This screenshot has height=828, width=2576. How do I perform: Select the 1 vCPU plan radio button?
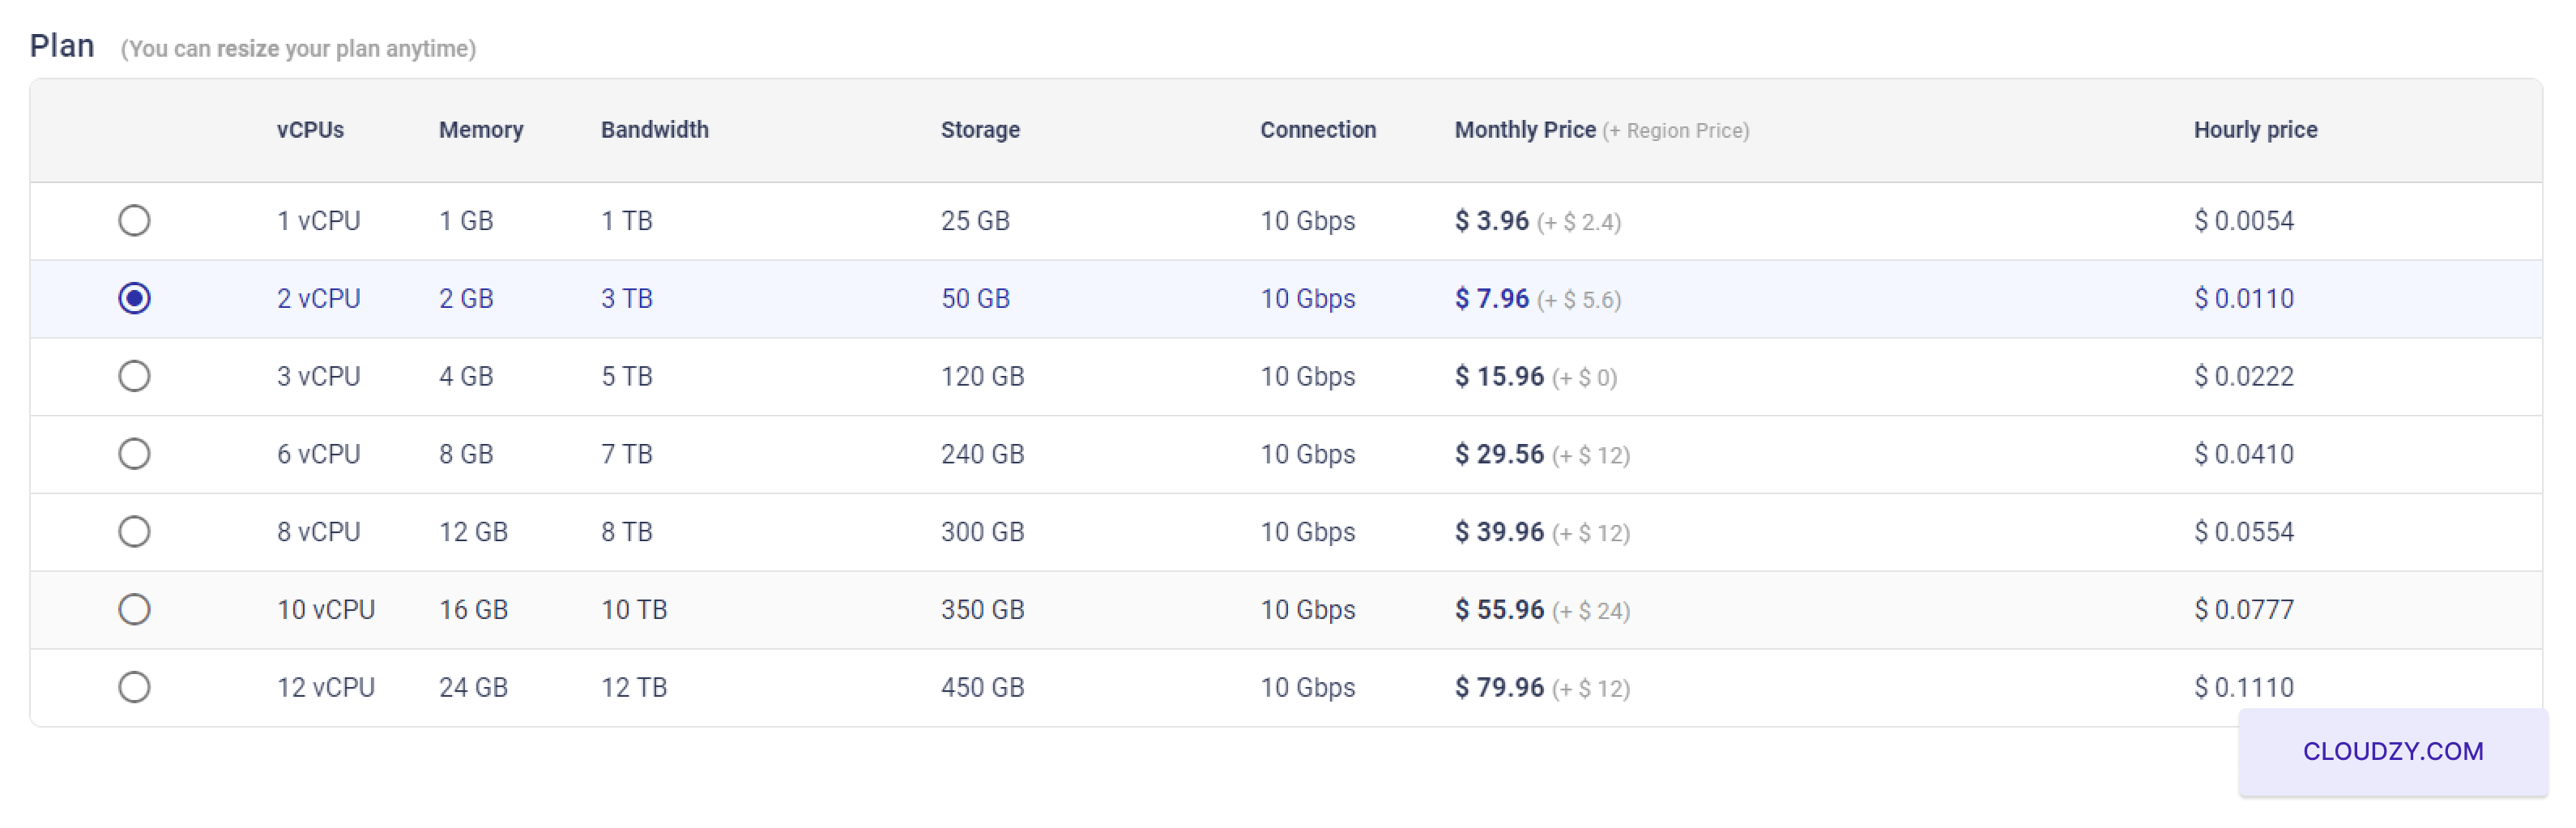[x=134, y=220]
